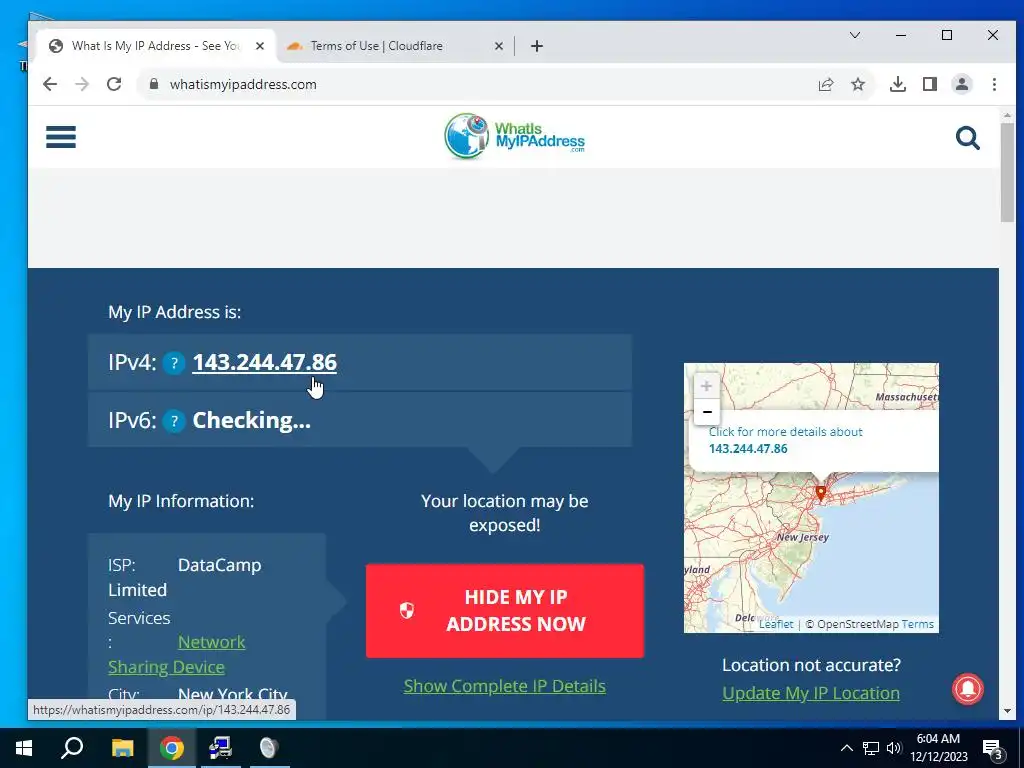
Task: Click the scrollbar down arrow
Action: click(1007, 711)
